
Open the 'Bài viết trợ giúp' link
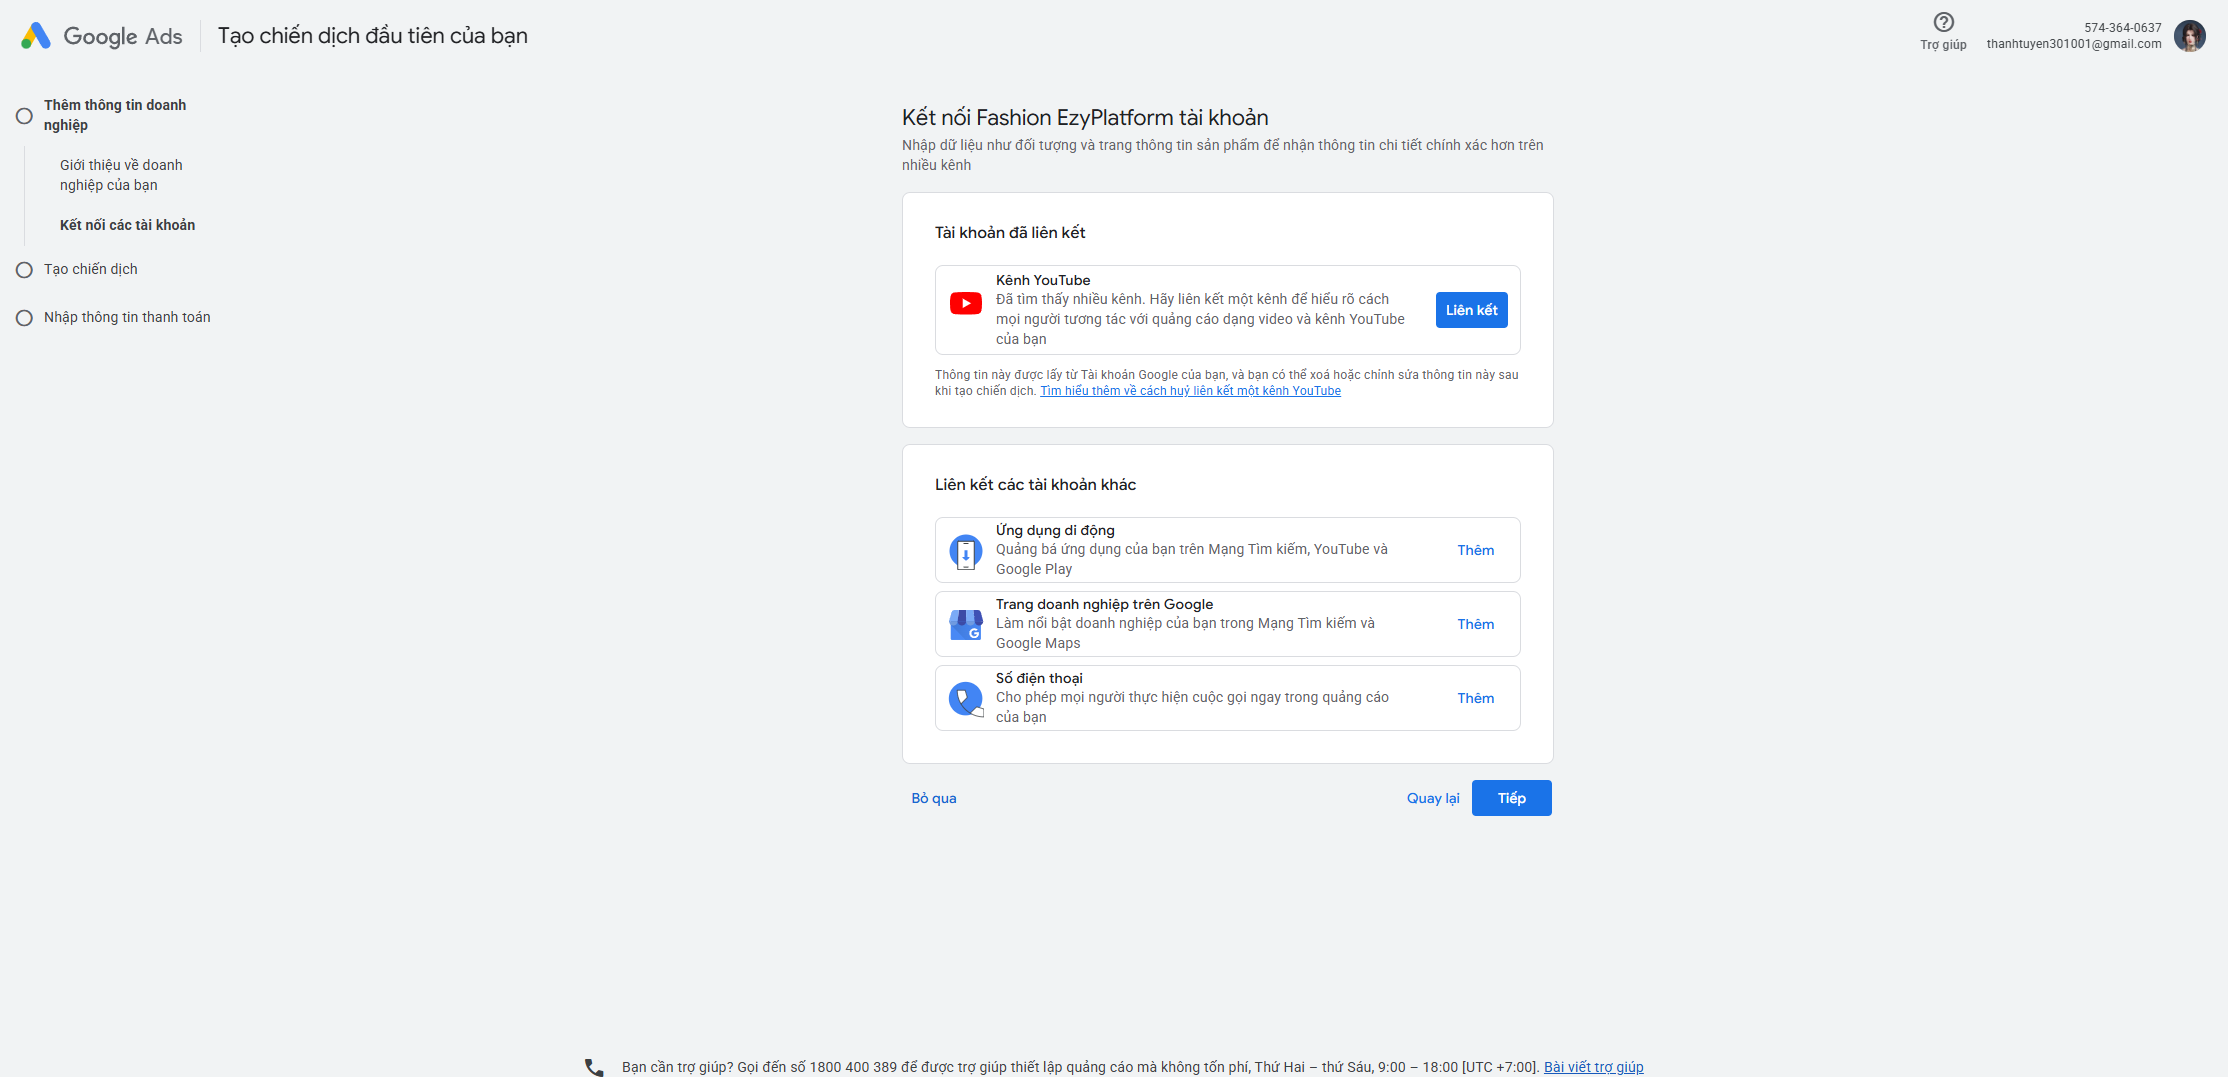tap(1594, 1067)
